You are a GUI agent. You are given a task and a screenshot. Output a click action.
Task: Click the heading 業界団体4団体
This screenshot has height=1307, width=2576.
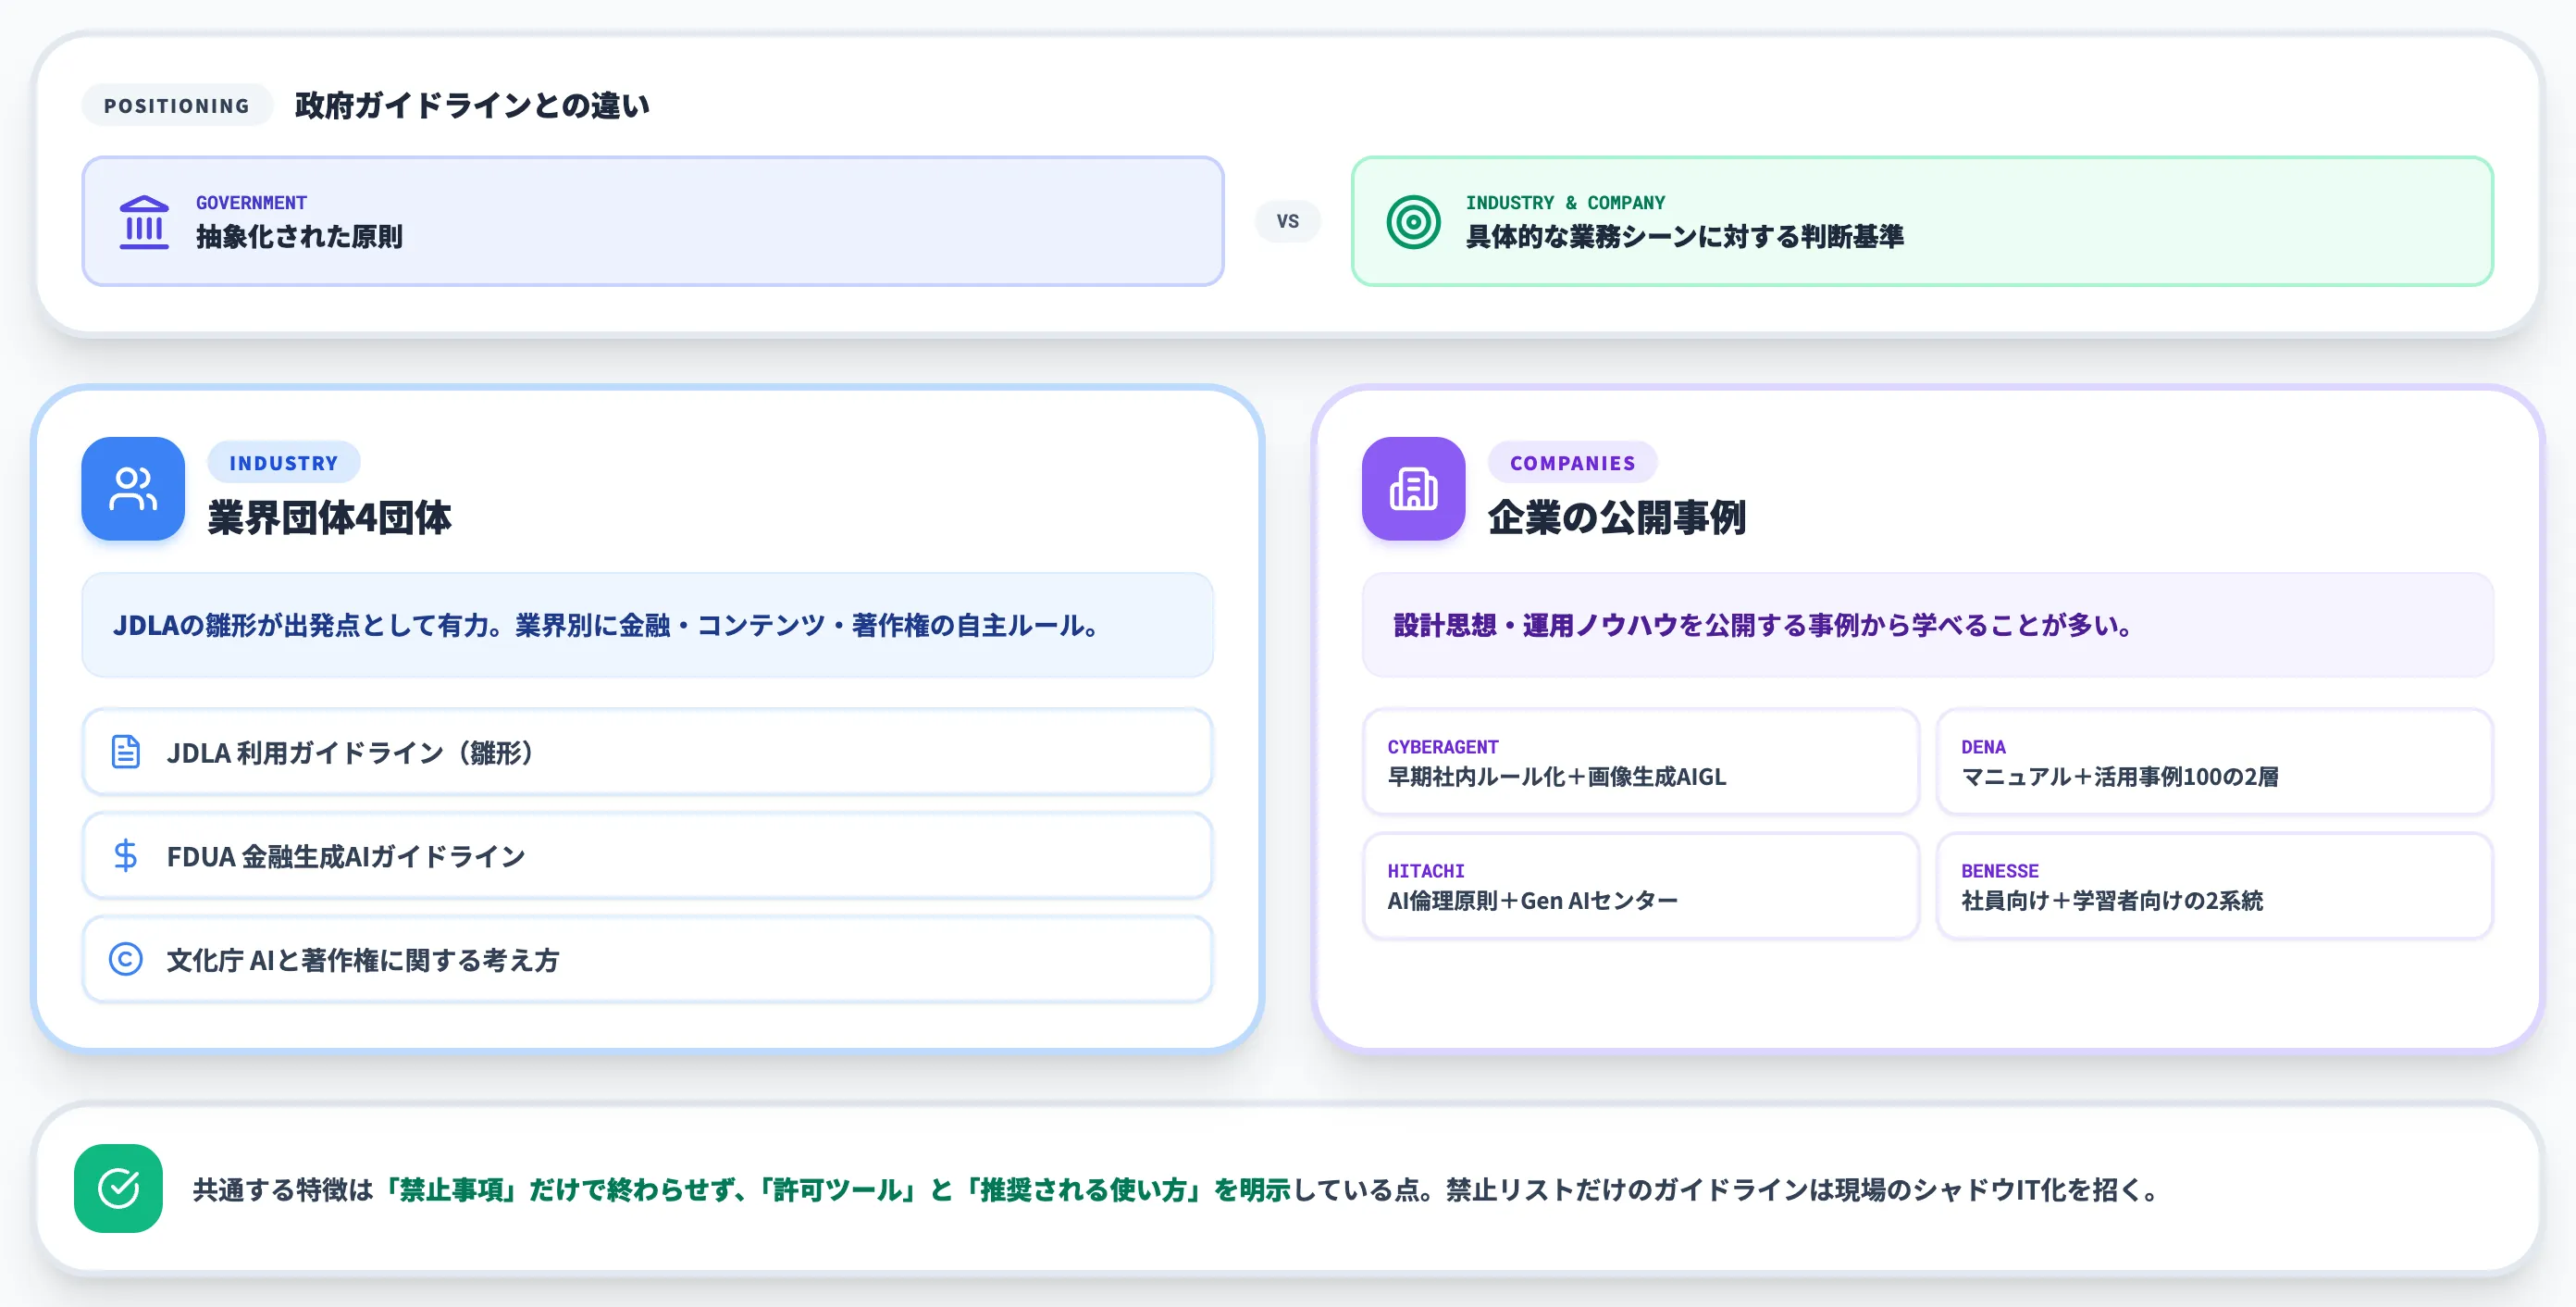point(330,518)
